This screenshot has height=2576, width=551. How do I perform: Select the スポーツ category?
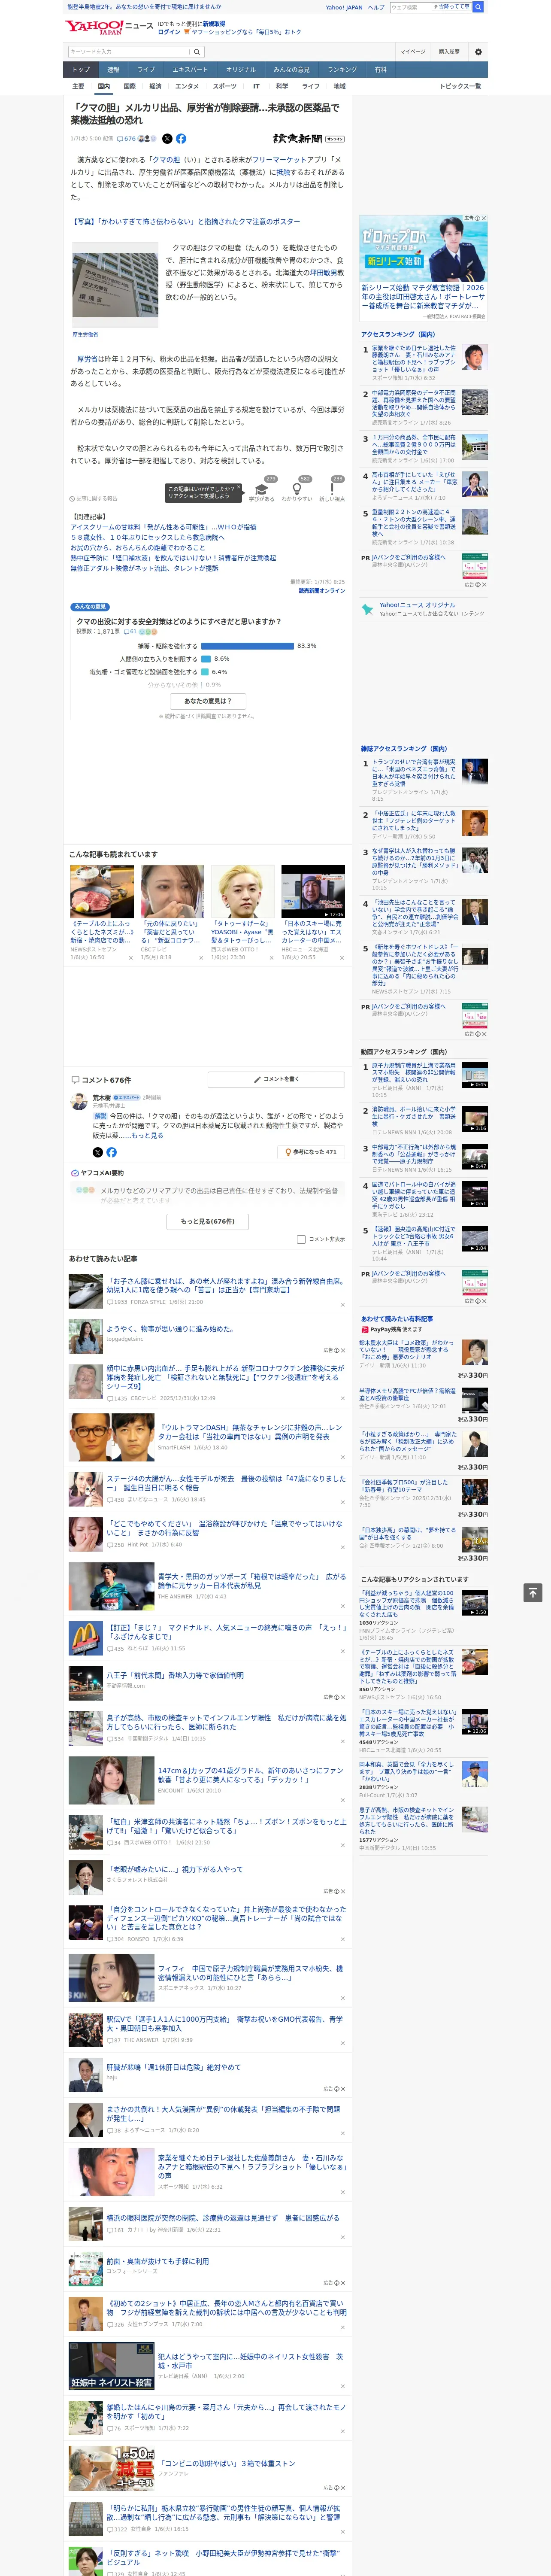click(x=225, y=86)
